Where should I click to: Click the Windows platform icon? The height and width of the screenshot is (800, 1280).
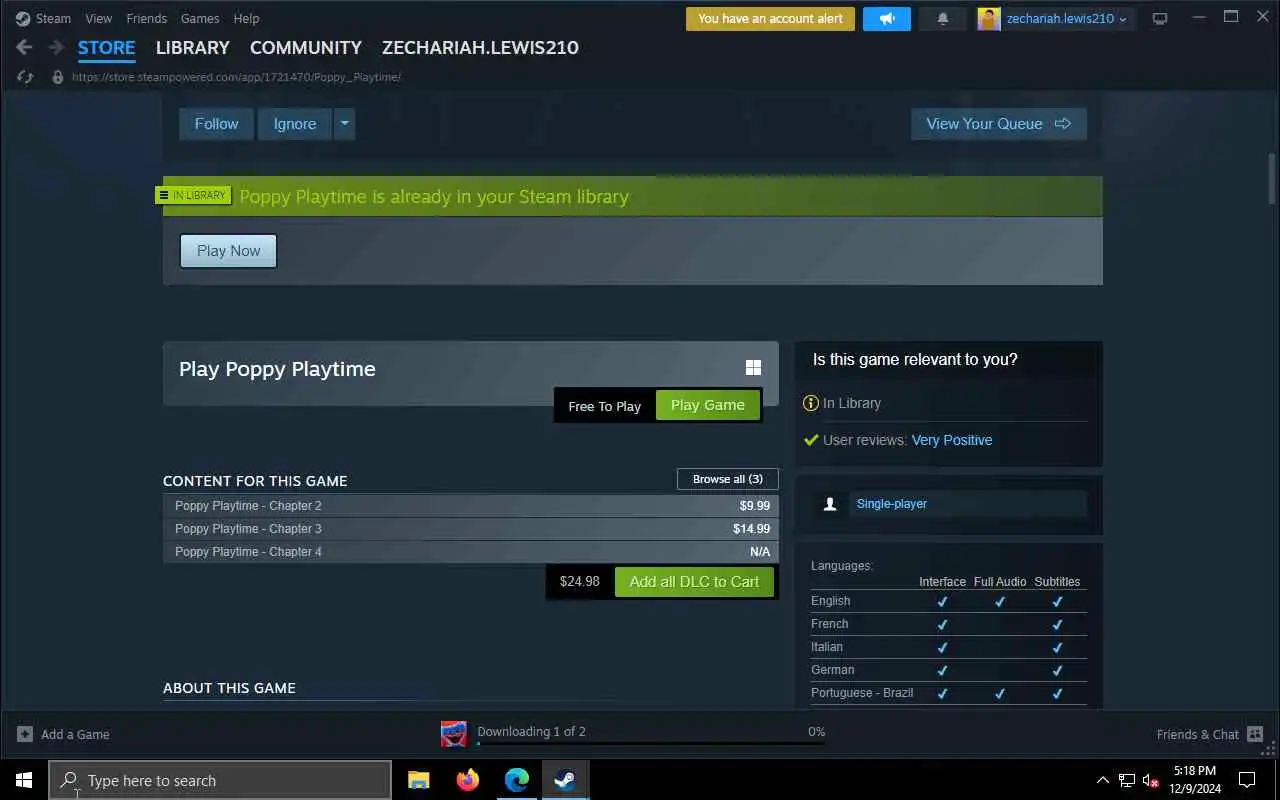coord(753,368)
